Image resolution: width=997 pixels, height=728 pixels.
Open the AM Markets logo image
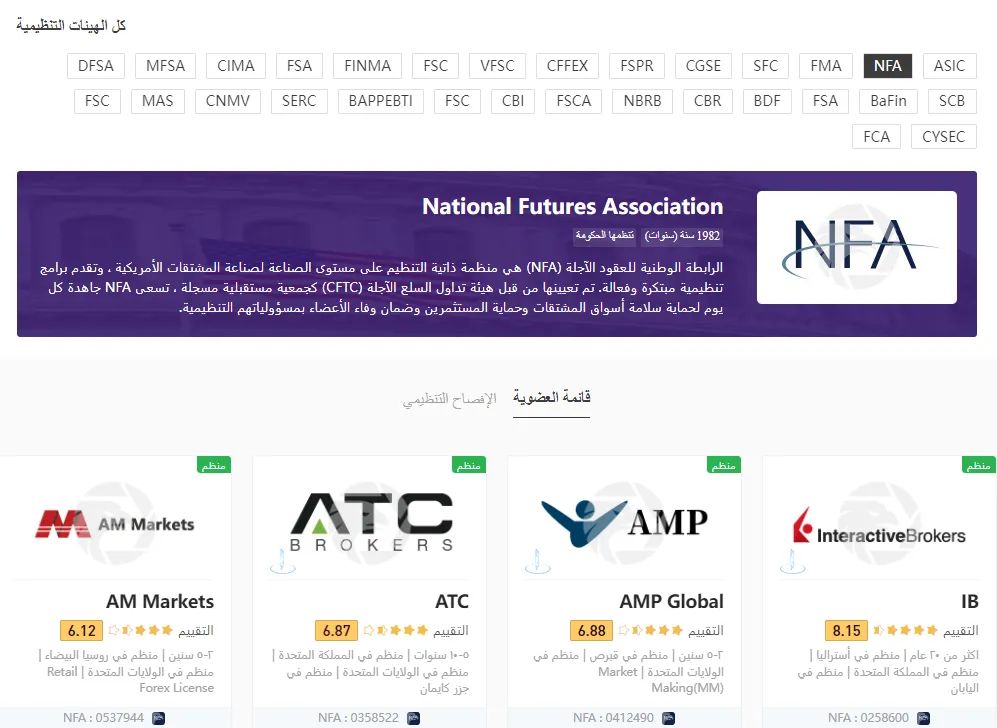[x=115, y=524]
